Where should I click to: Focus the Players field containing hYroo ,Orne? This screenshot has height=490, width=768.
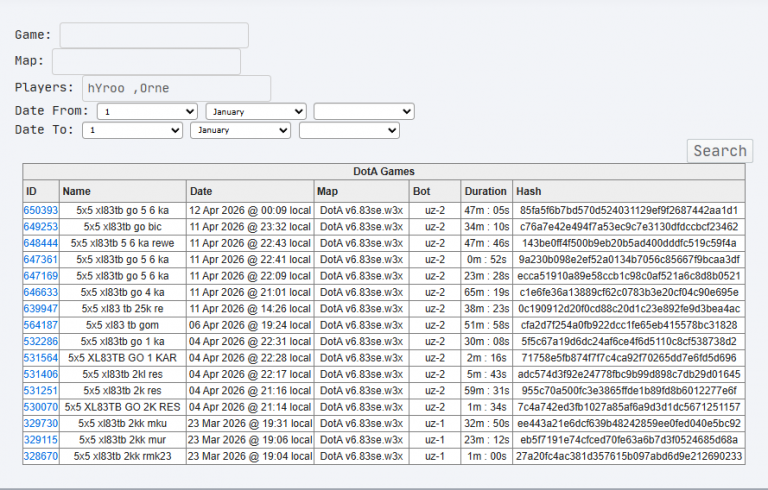click(176, 88)
